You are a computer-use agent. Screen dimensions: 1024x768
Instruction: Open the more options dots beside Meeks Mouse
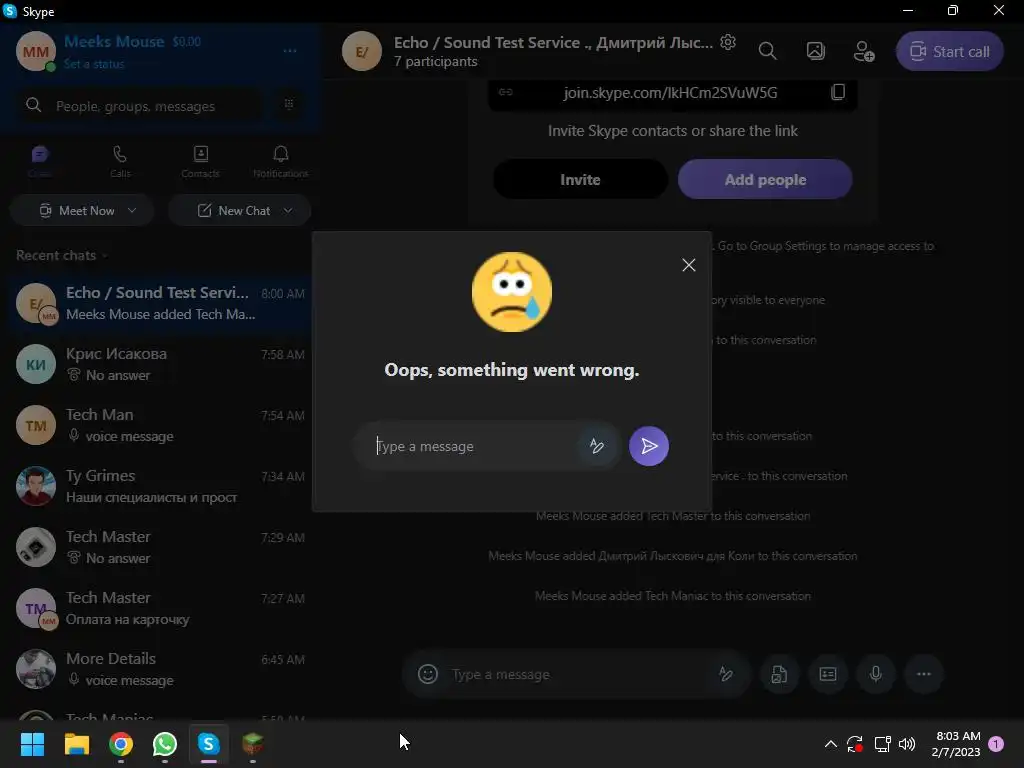290,51
